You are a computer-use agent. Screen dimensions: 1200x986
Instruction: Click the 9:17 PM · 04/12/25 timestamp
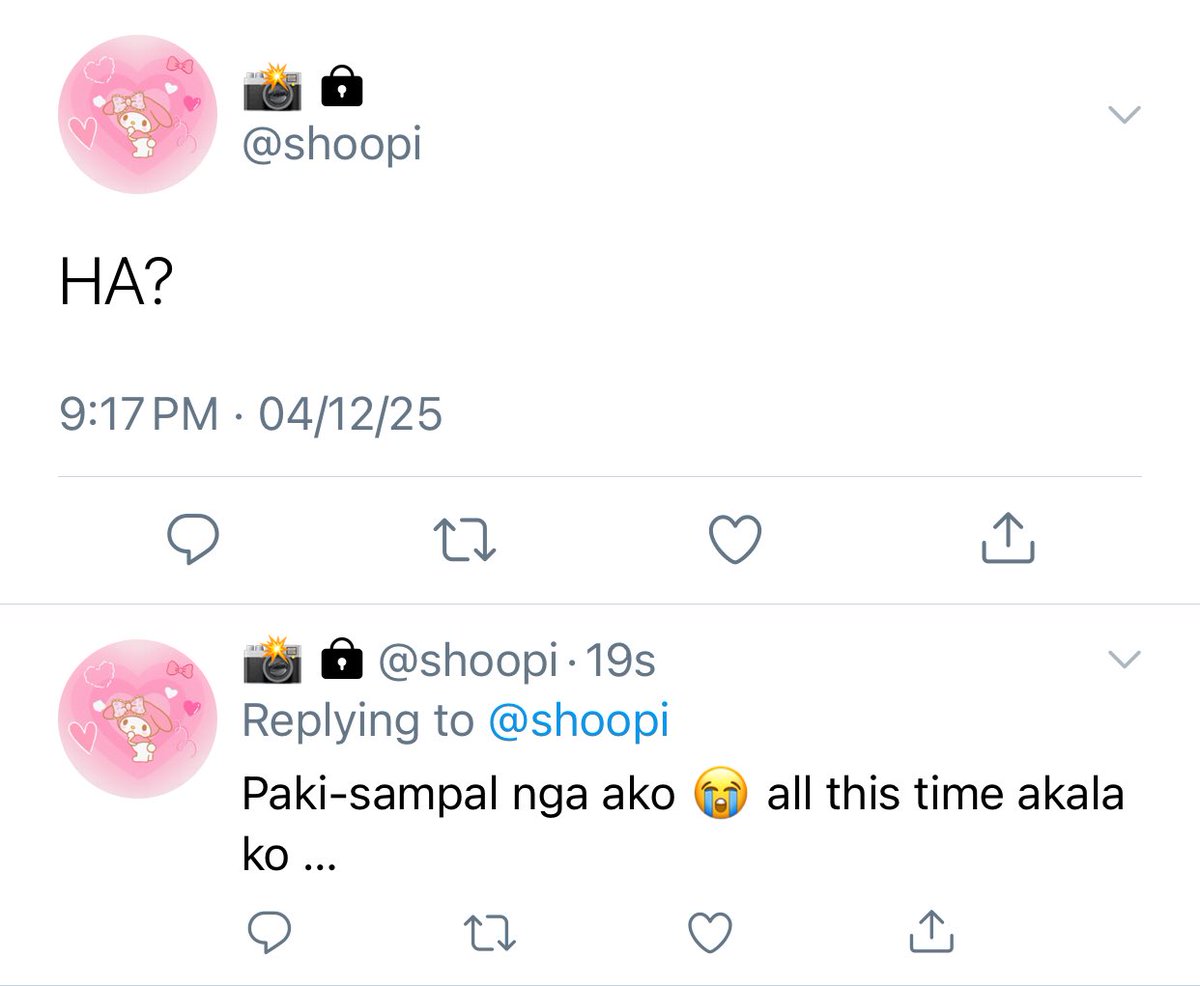(250, 414)
